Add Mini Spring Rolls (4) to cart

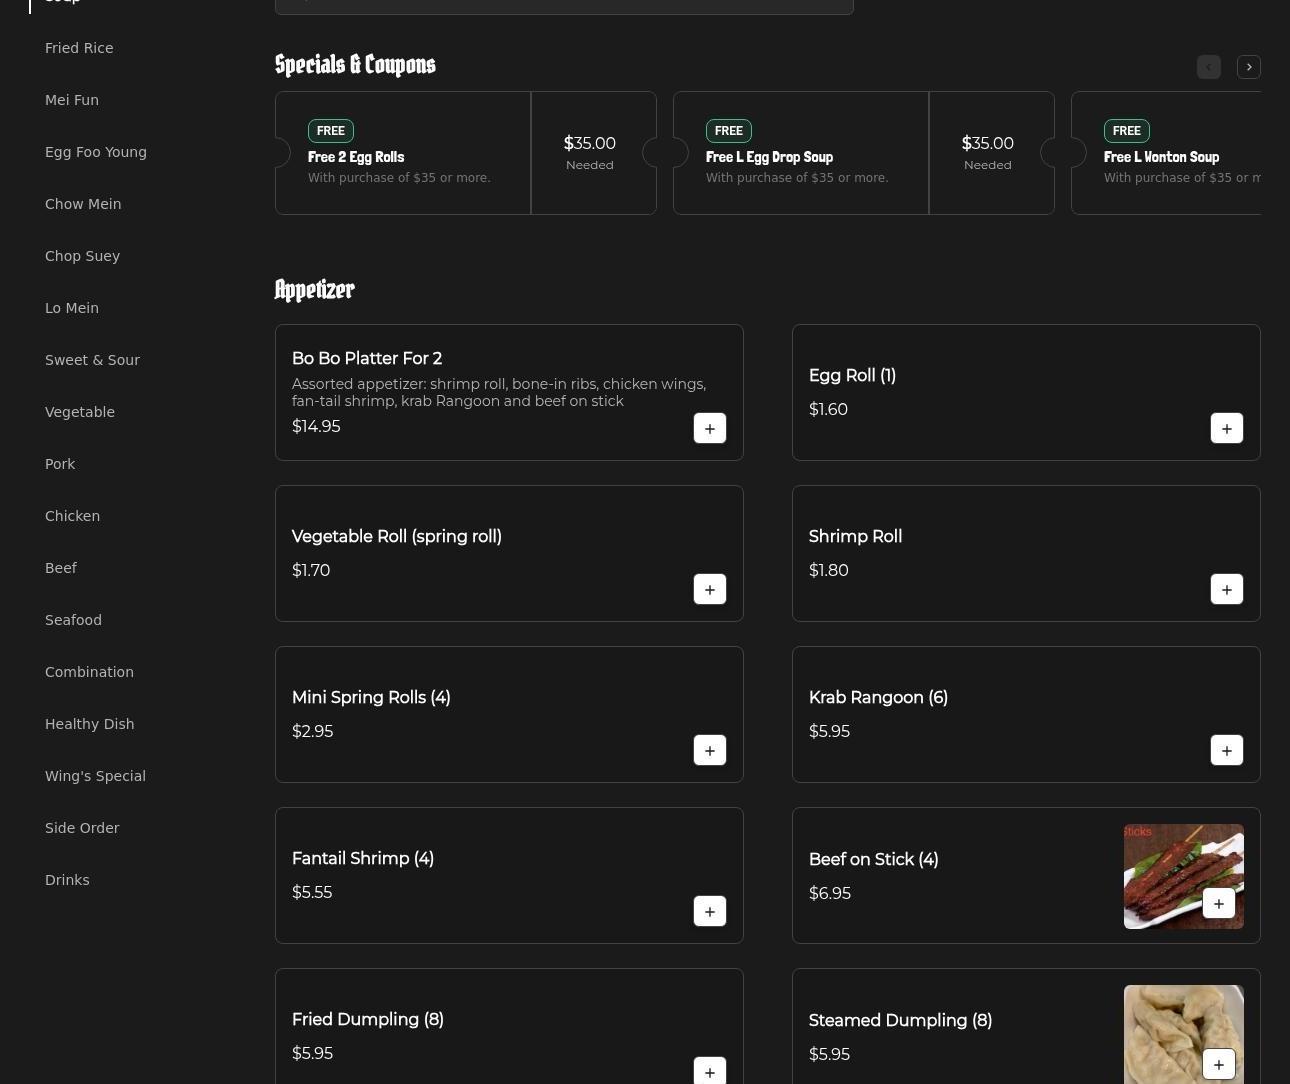710,750
